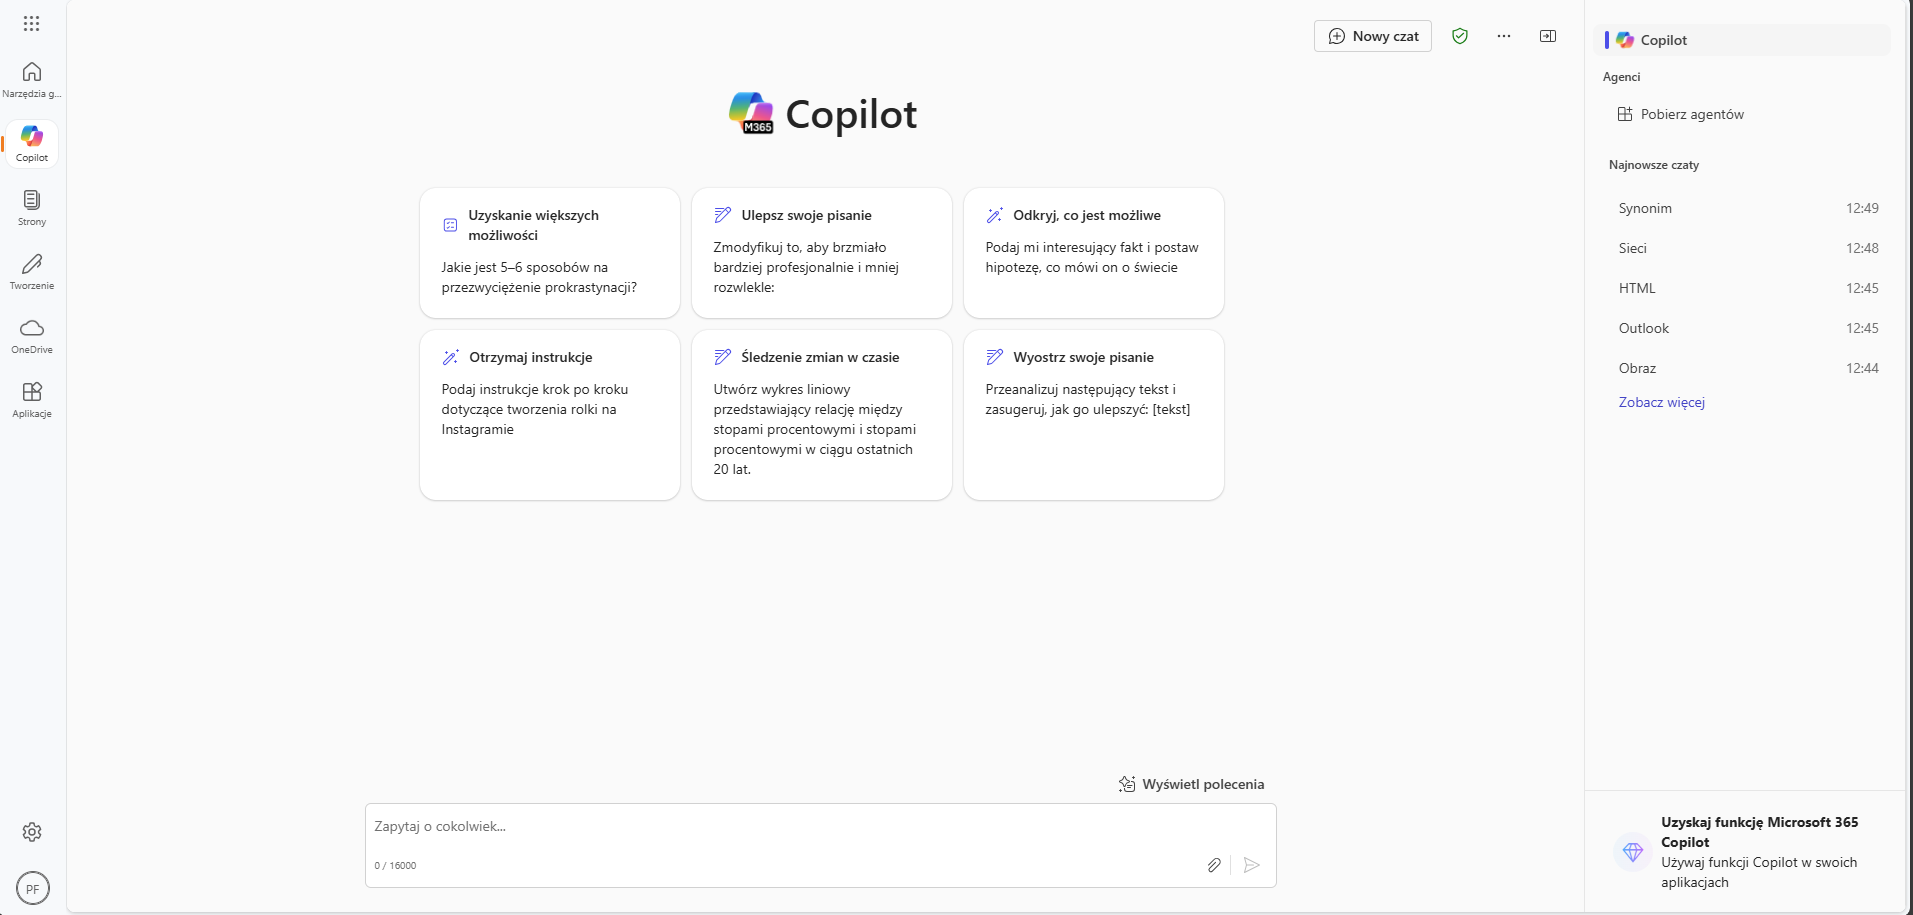Click the Wyostrz swoje pisanie pen icon
This screenshot has width=1913, height=915.
tap(994, 357)
